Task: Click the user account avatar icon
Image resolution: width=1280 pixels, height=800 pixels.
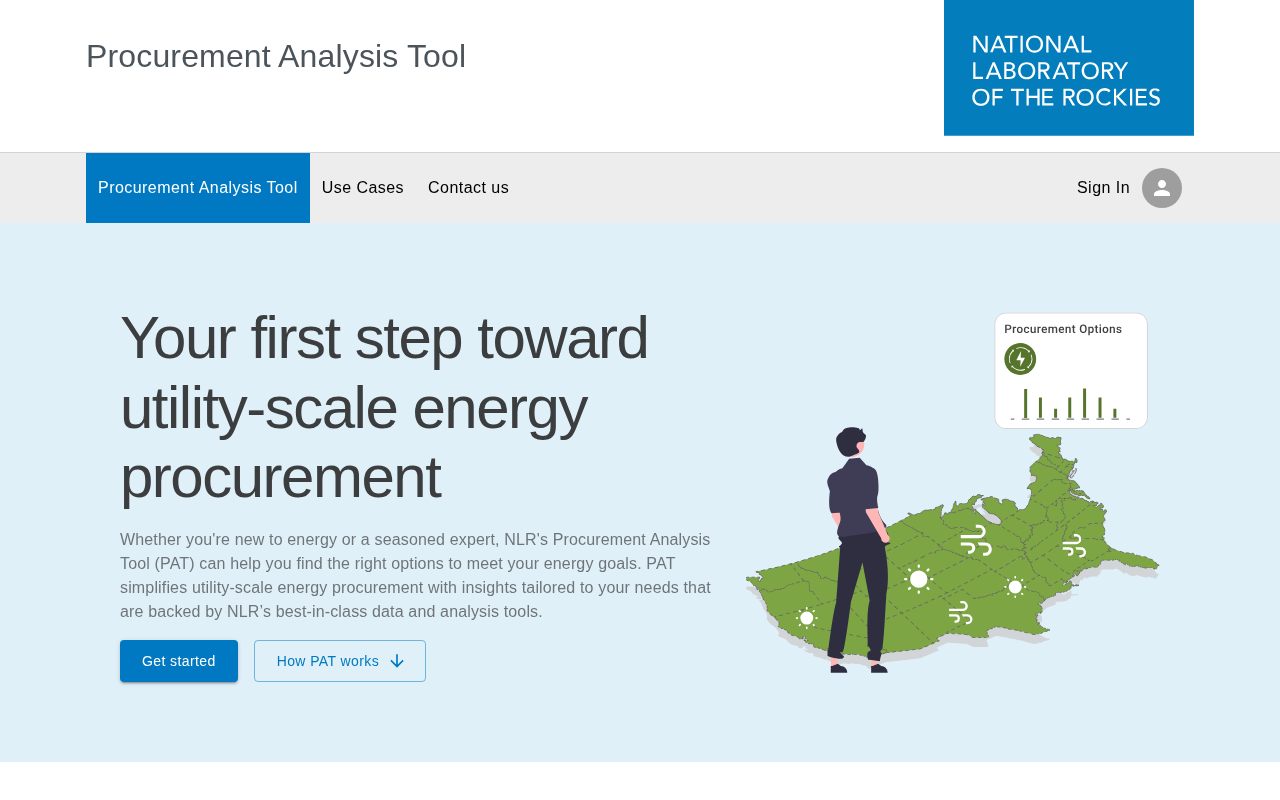Action: (1162, 188)
